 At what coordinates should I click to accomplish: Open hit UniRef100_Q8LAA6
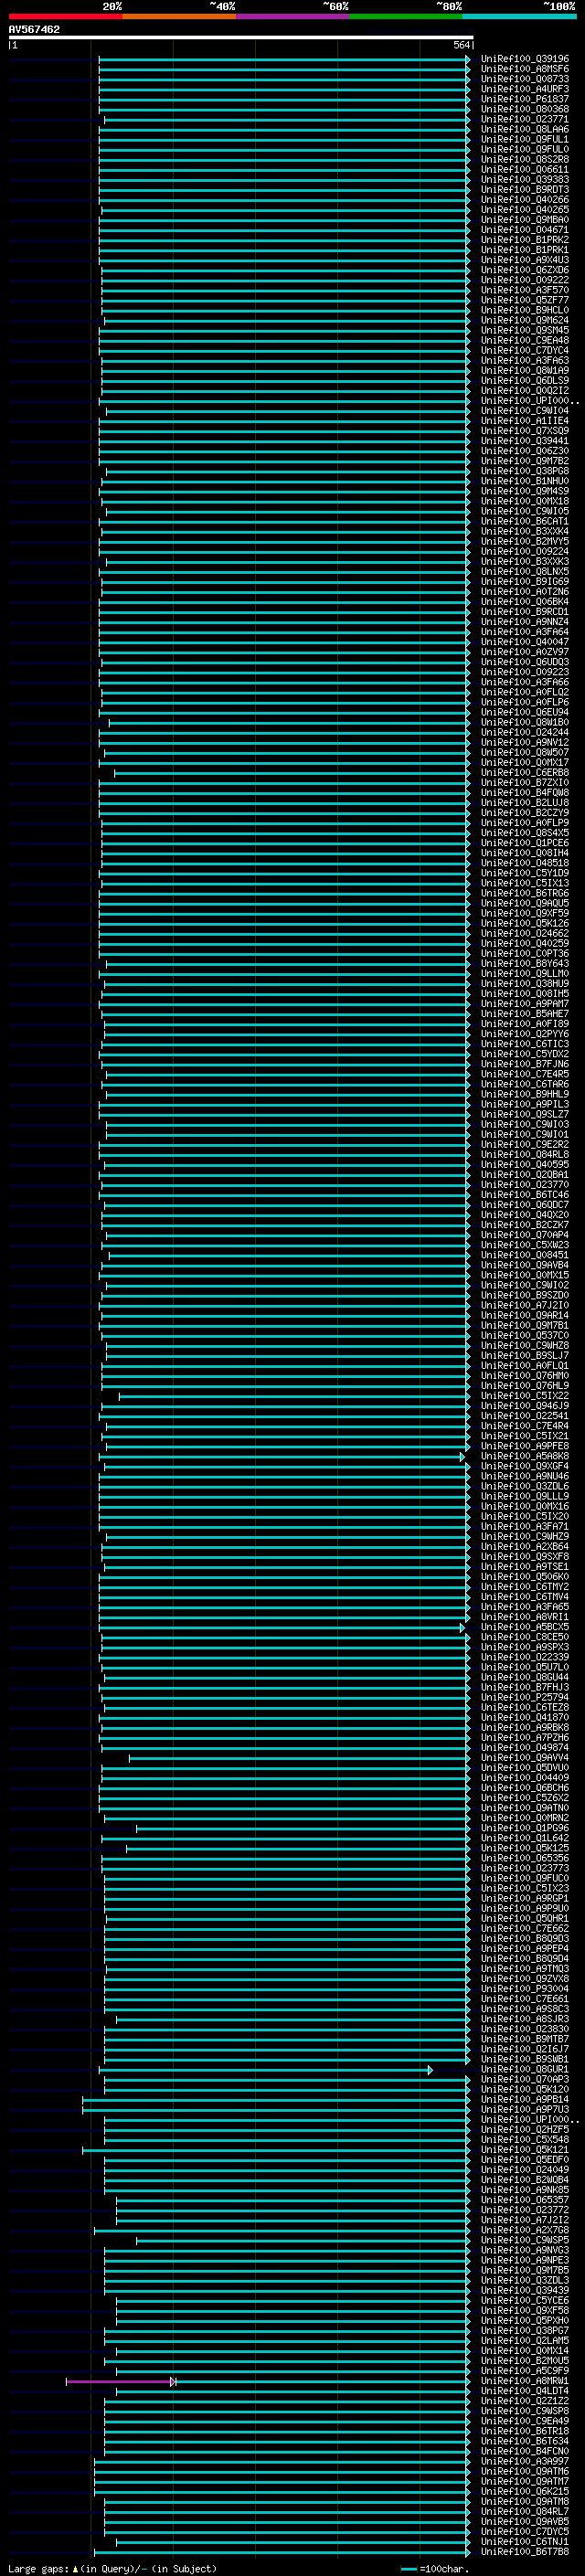pyautogui.click(x=524, y=129)
